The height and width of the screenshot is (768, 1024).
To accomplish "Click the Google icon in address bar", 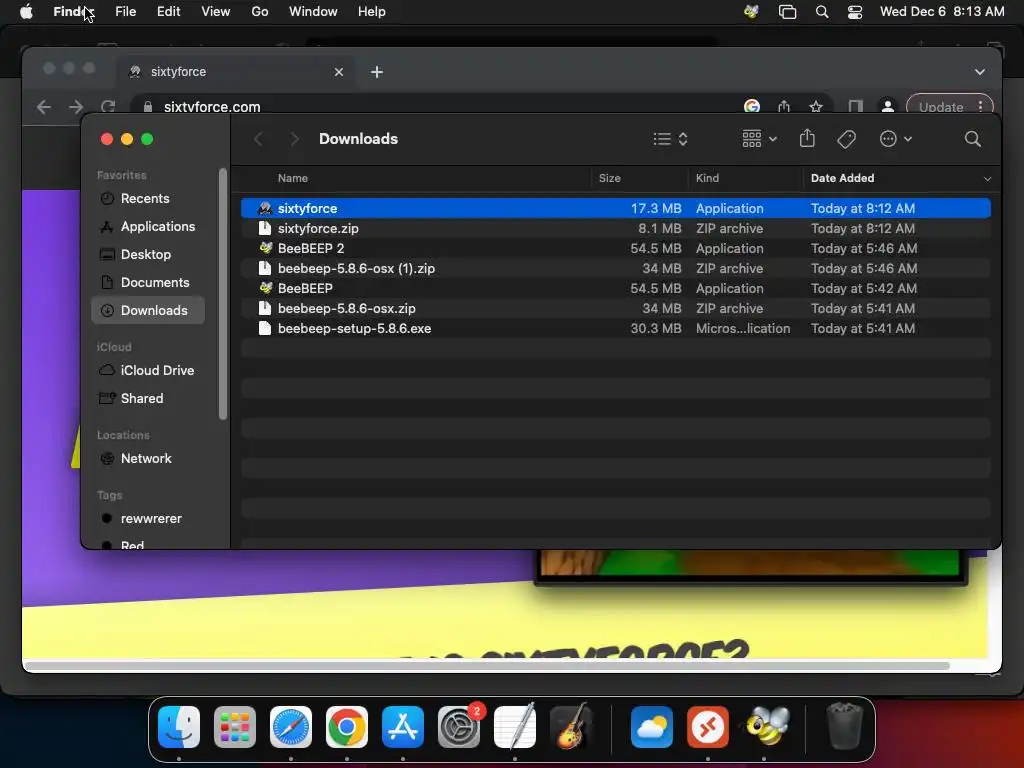I will (x=752, y=106).
